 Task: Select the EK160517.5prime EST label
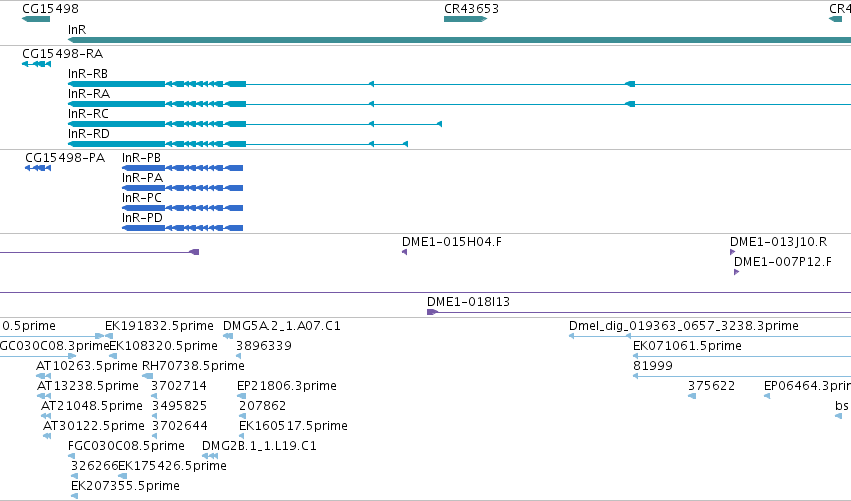coord(294,426)
